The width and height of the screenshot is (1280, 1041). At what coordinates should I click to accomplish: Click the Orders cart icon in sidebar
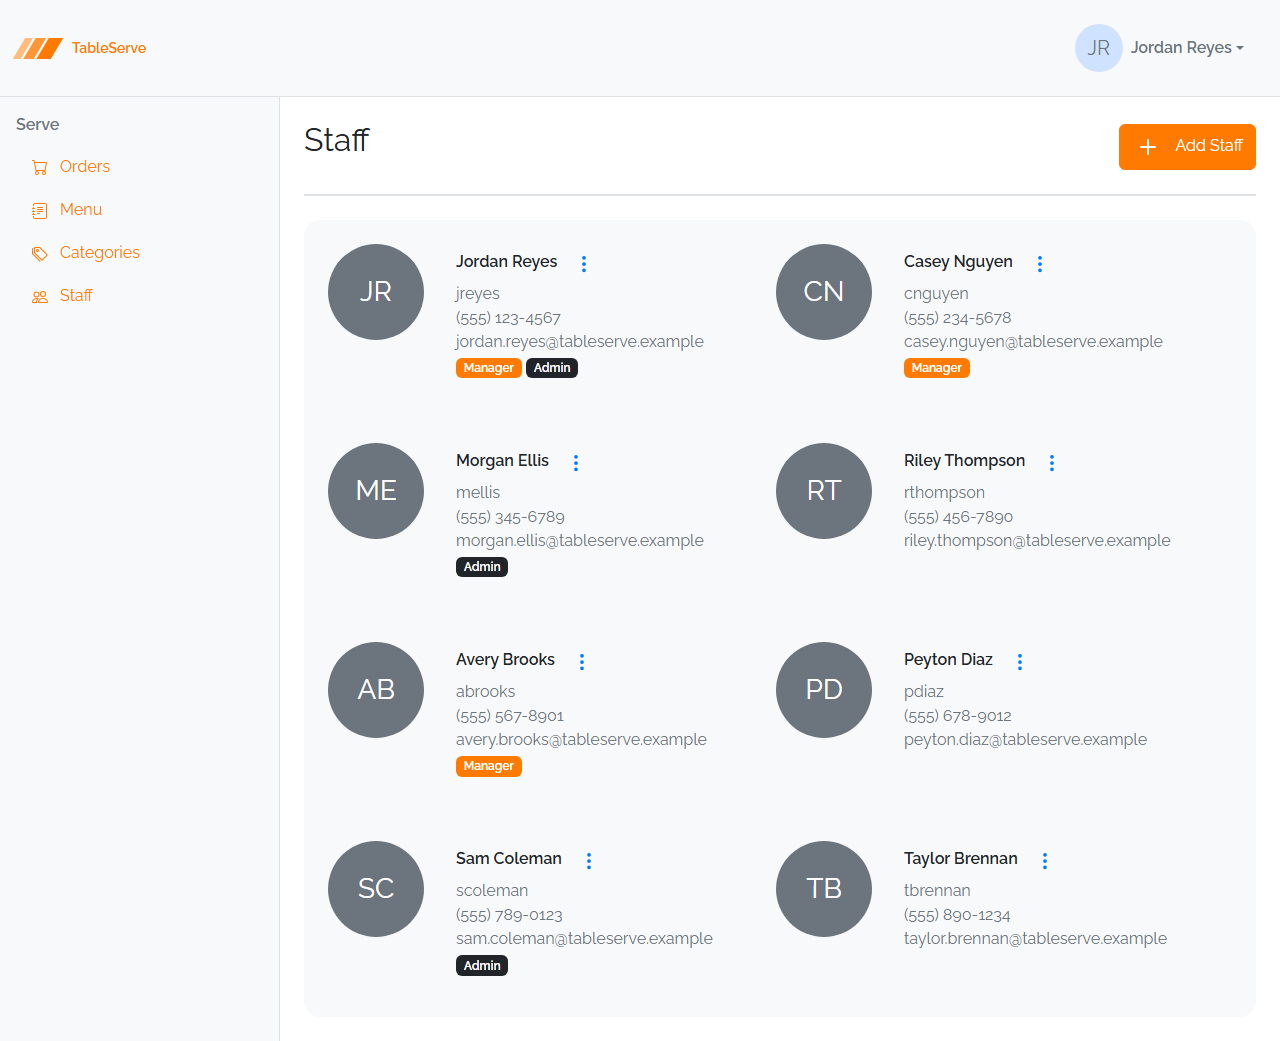[x=40, y=168]
